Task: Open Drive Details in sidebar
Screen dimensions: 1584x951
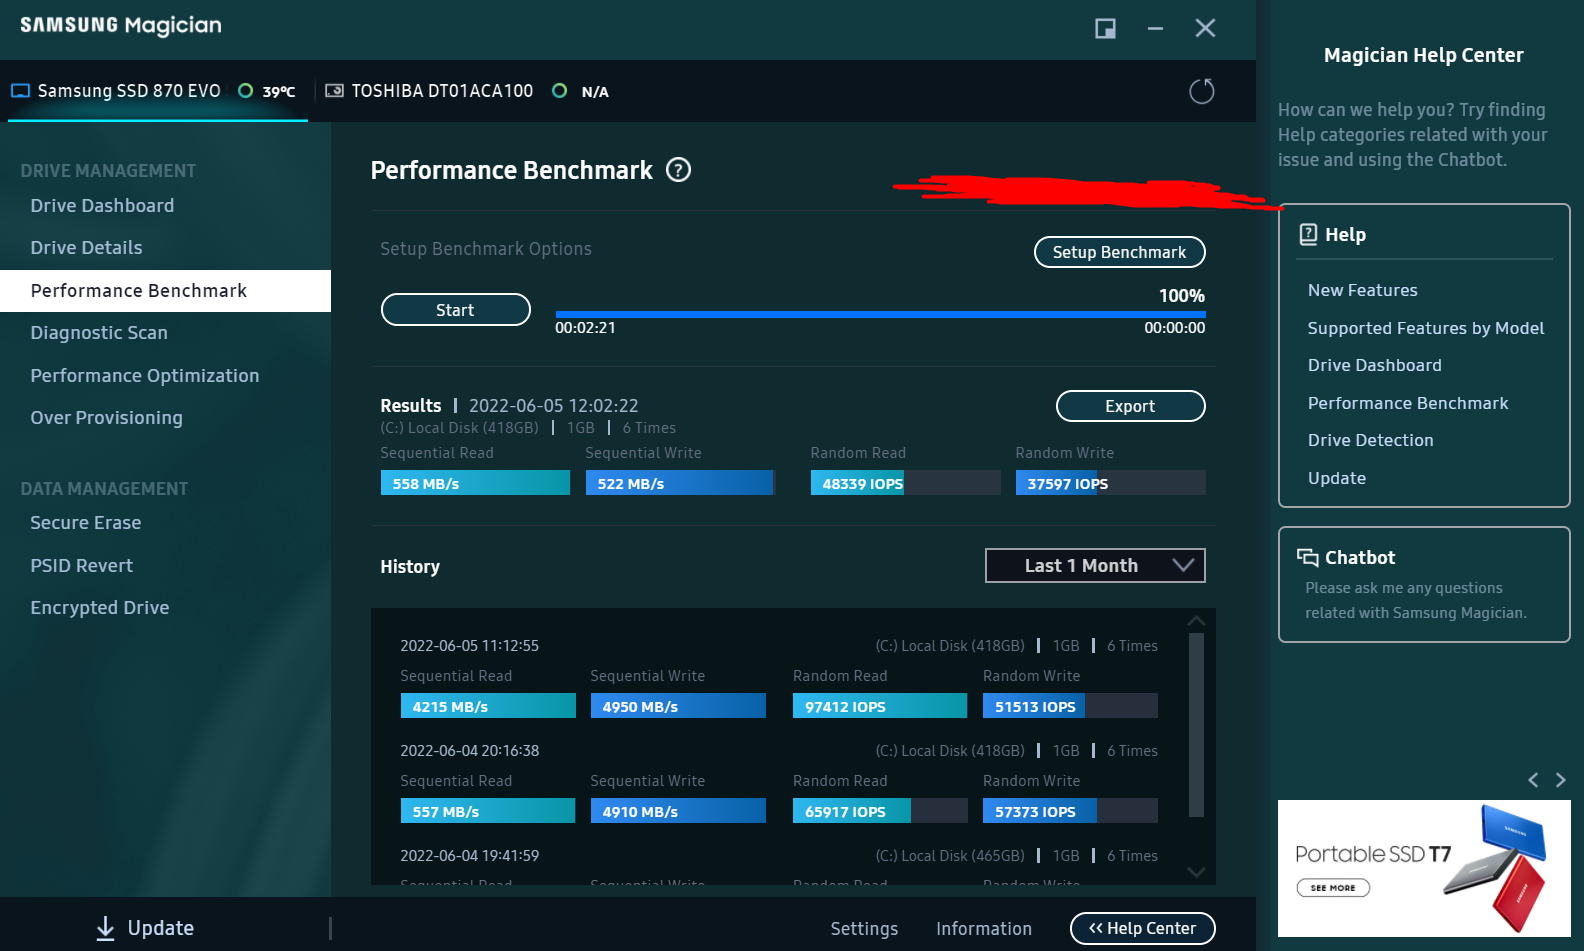Action: click(86, 247)
